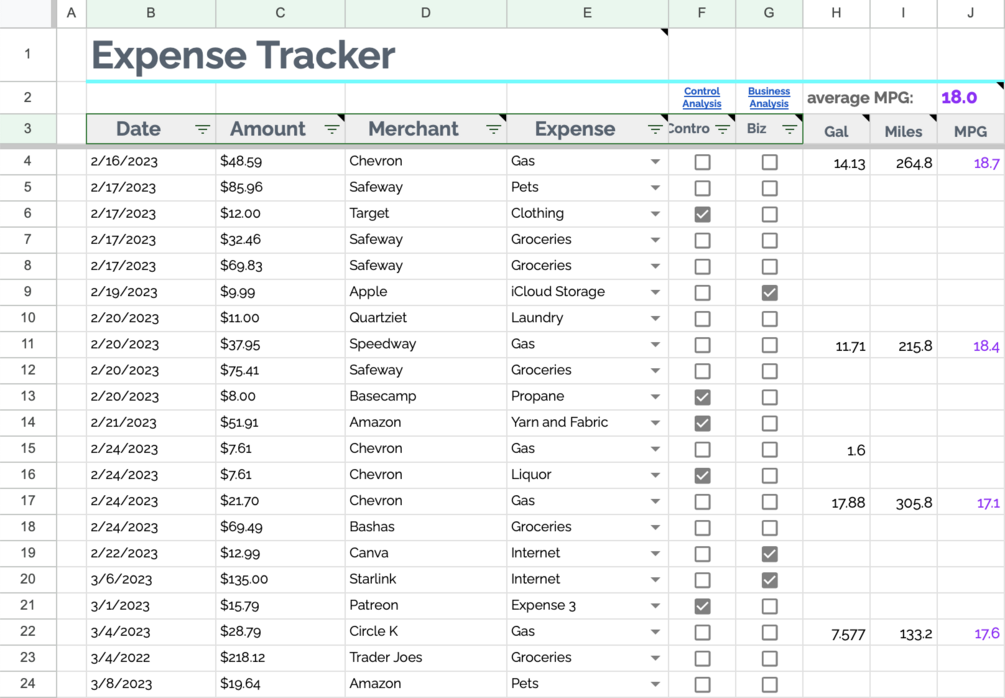Select column H header
Screen dimensions: 1005x698
click(836, 13)
